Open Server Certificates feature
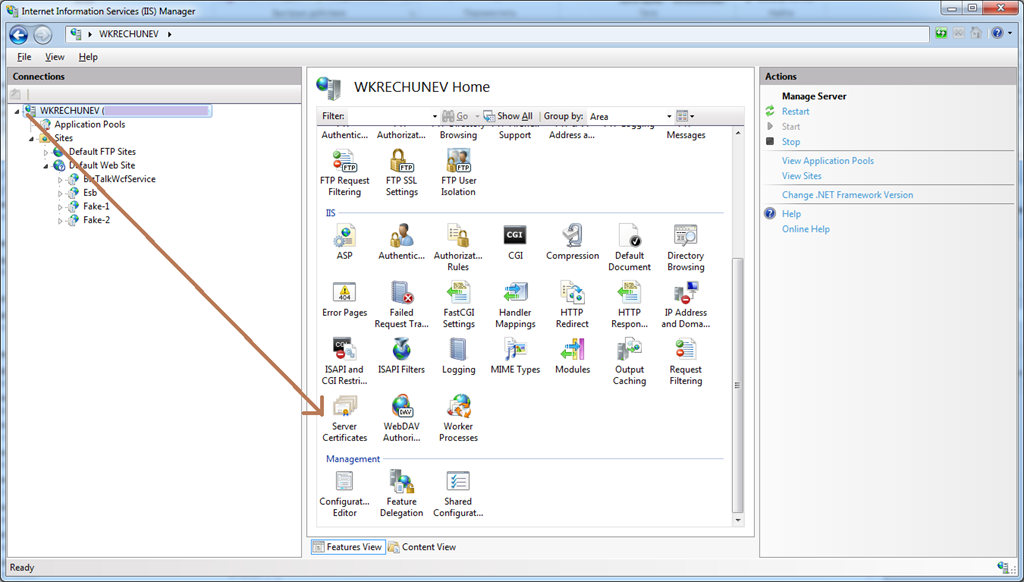 tap(344, 418)
